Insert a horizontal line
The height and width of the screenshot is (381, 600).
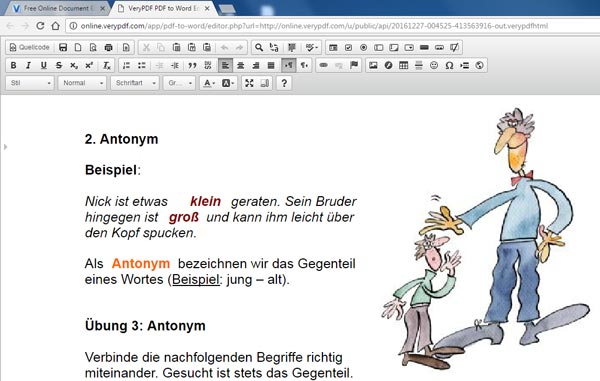click(x=419, y=65)
